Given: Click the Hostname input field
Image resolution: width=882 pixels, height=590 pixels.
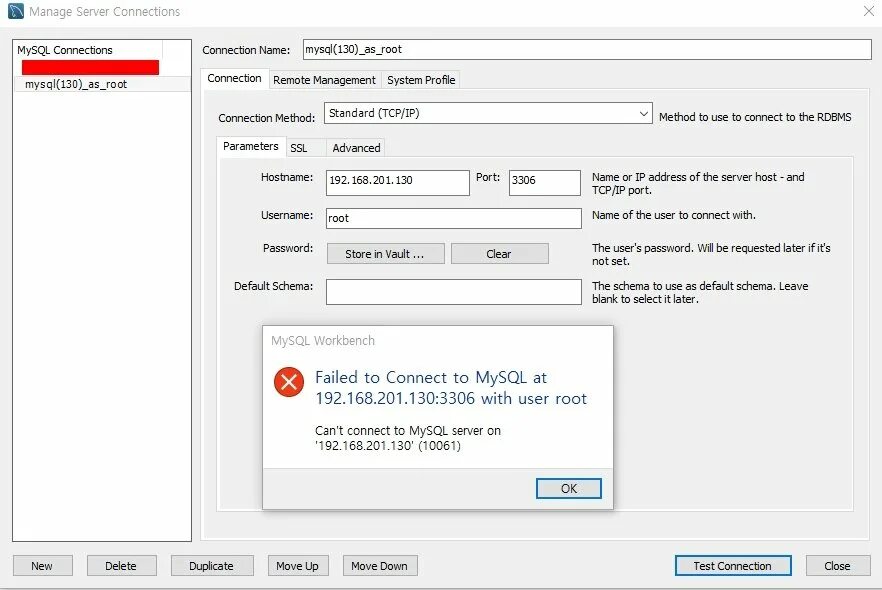Looking at the screenshot, I should coord(397,183).
